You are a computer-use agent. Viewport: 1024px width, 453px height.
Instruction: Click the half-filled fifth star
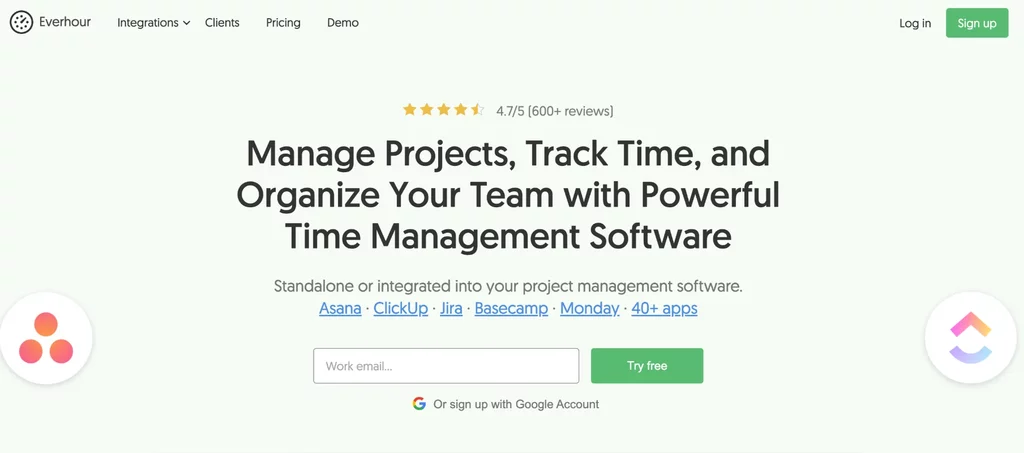(477, 110)
